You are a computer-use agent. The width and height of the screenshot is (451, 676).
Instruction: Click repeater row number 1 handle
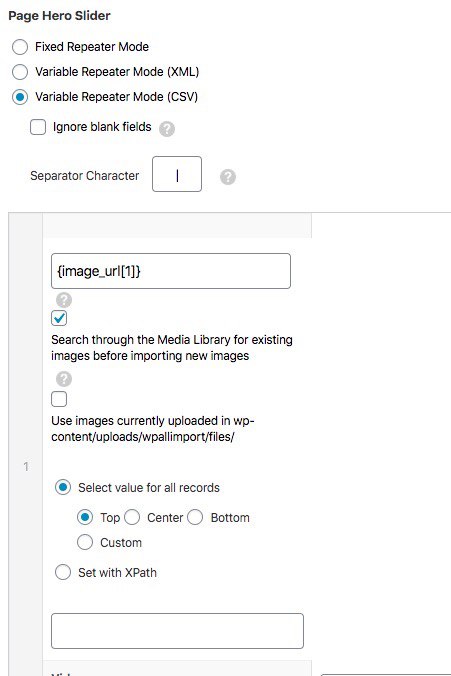point(26,466)
